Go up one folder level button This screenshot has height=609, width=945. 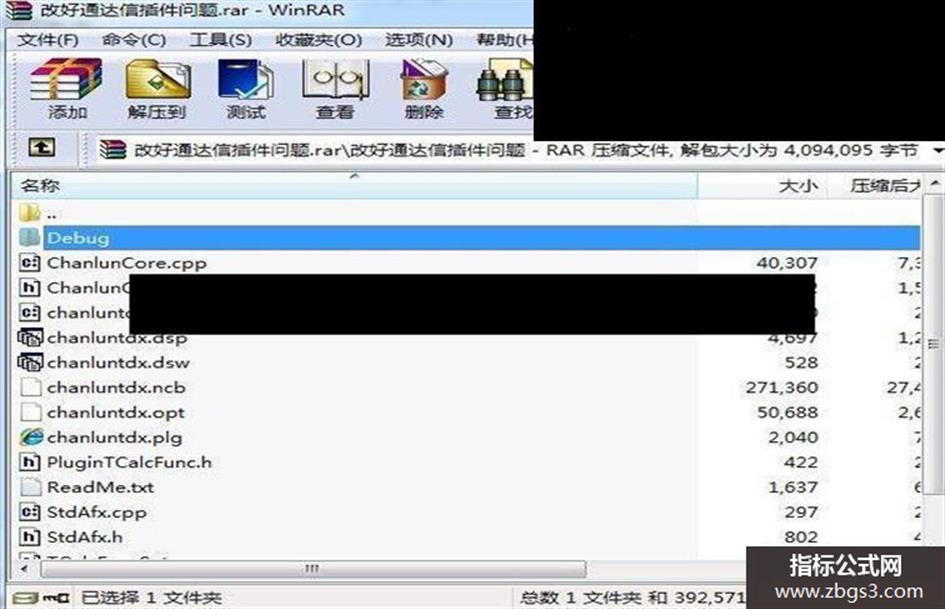point(42,147)
